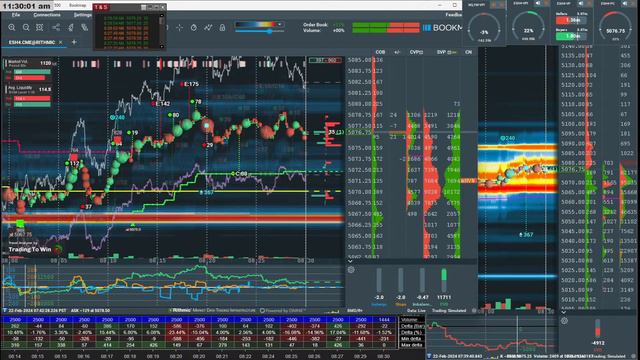Viewport: 640px width, 360px height.
Task: Open the gear settings in the lower widget panel
Action: [x=351, y=270]
